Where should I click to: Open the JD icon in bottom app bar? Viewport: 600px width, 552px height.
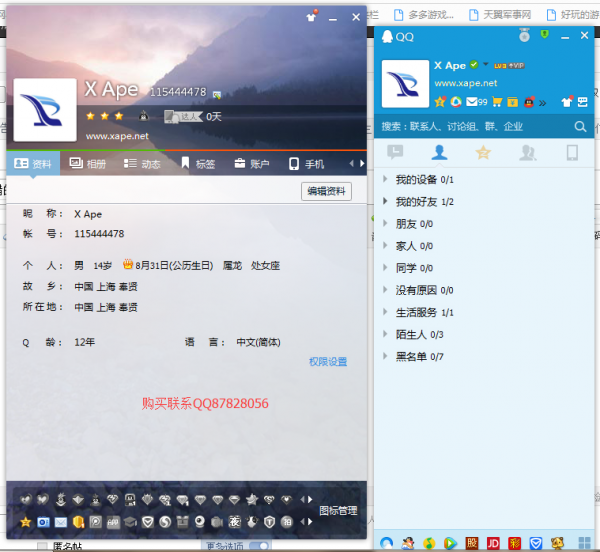tap(493, 543)
